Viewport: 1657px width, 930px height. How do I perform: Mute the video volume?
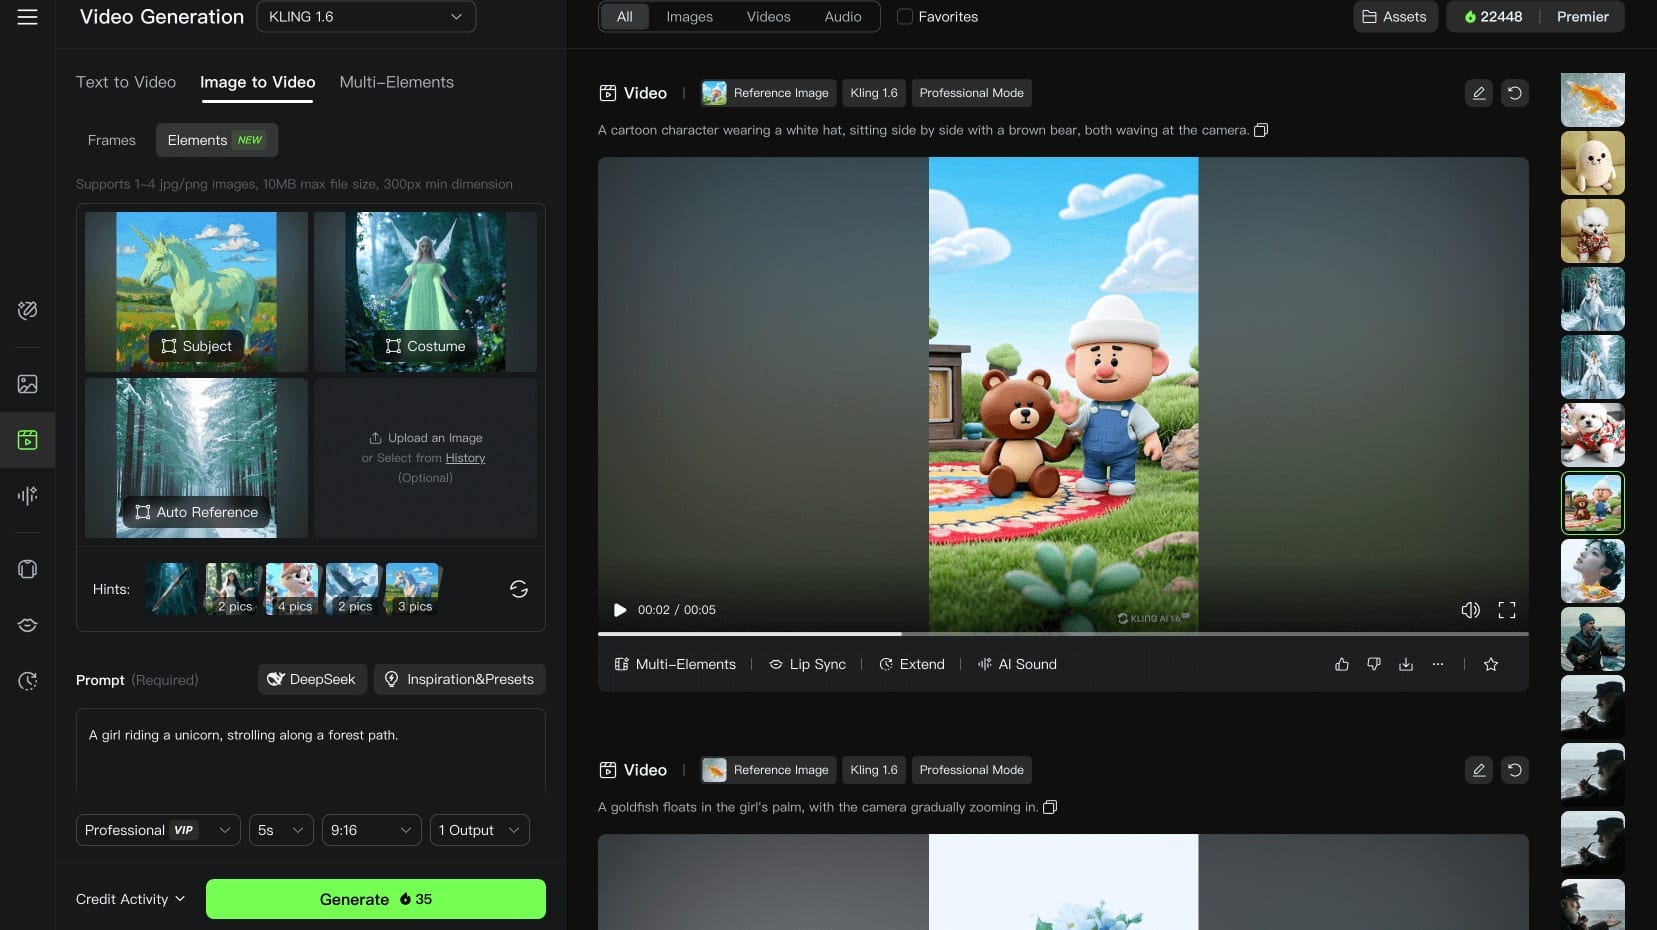pyautogui.click(x=1470, y=610)
